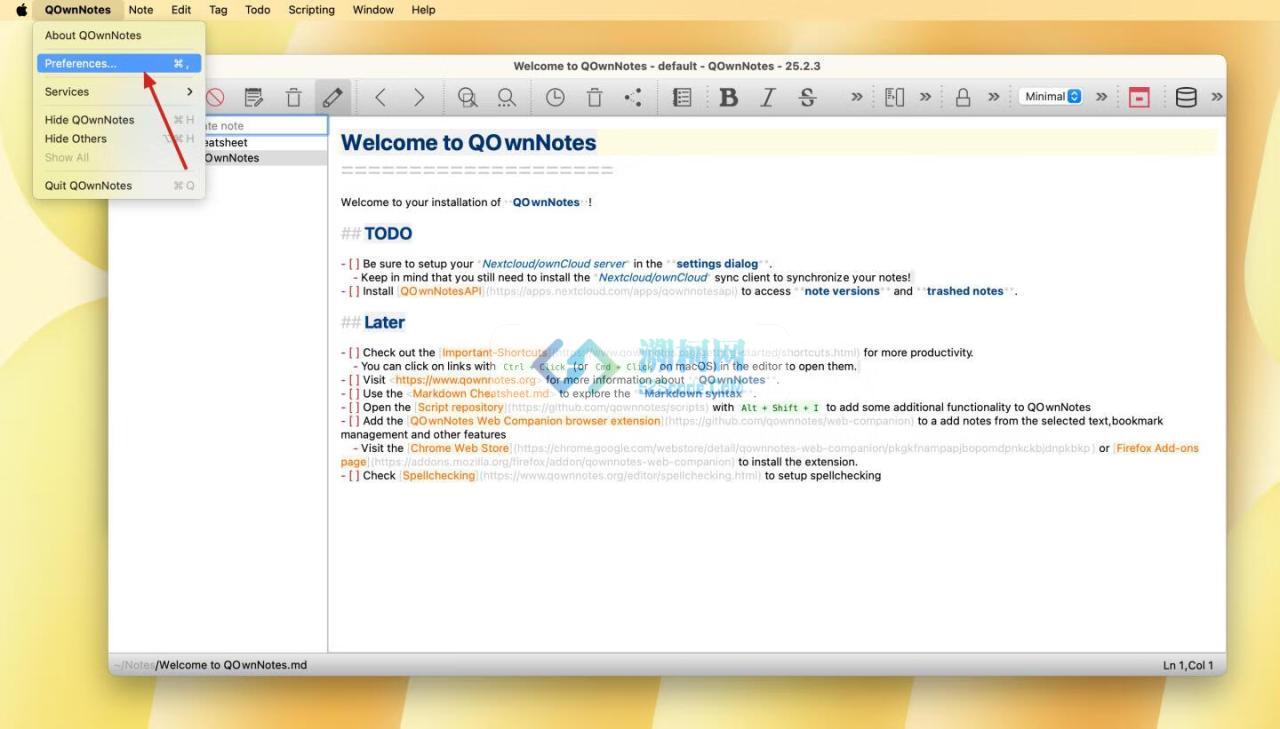
Task: Open the Apple menu
Action: point(21,10)
